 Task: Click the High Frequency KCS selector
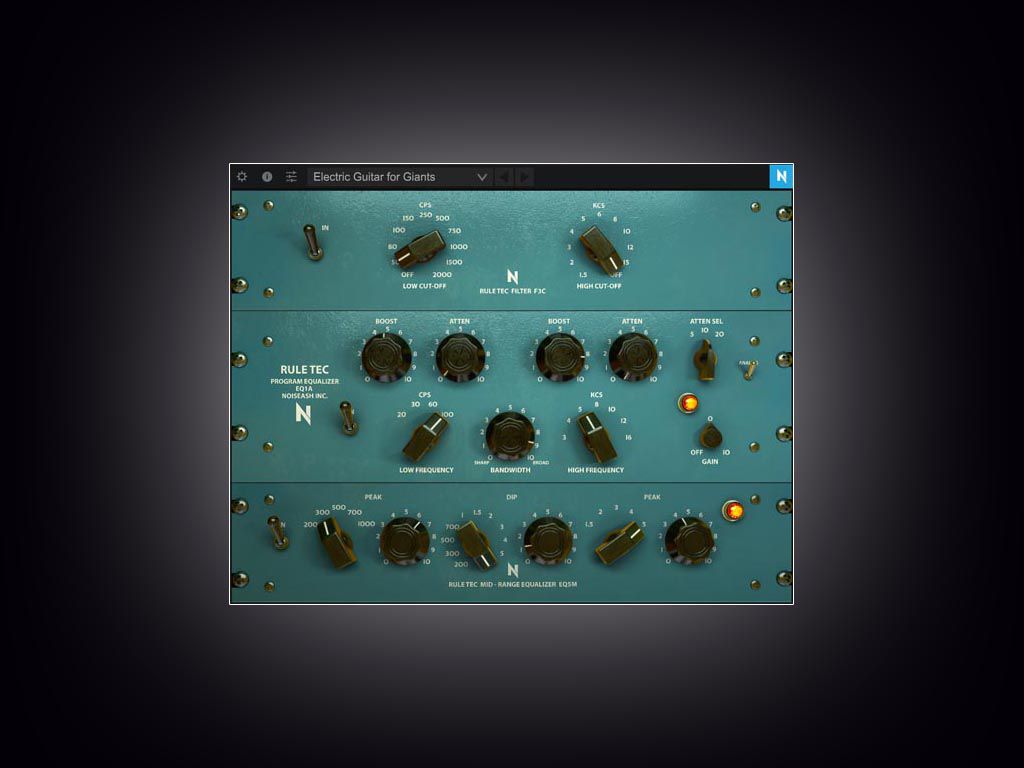click(x=597, y=437)
